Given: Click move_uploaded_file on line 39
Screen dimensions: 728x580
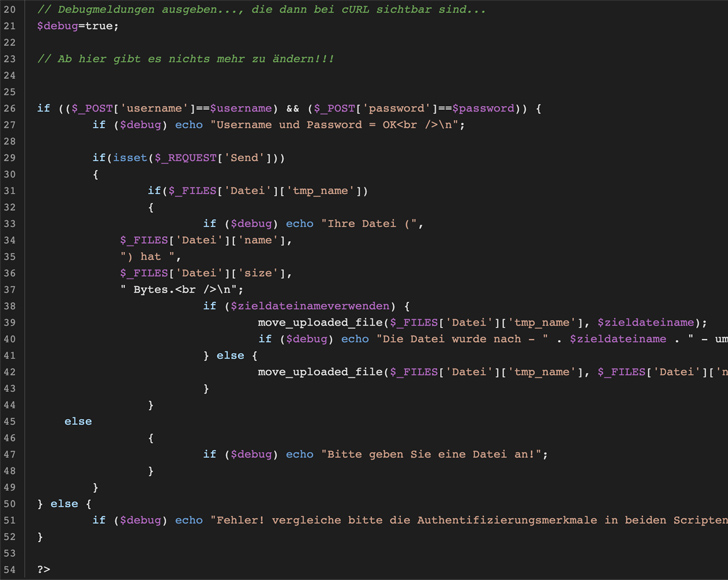Looking at the screenshot, I should pos(320,322).
